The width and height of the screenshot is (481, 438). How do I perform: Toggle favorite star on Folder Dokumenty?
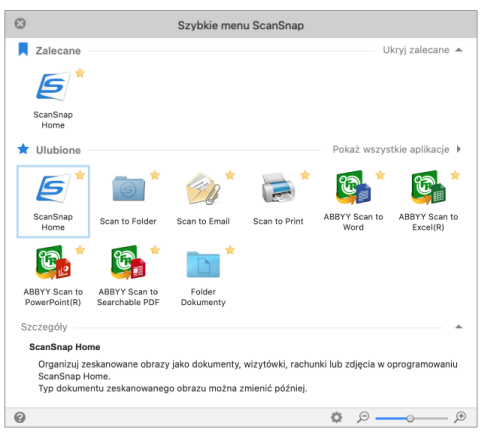230,250
